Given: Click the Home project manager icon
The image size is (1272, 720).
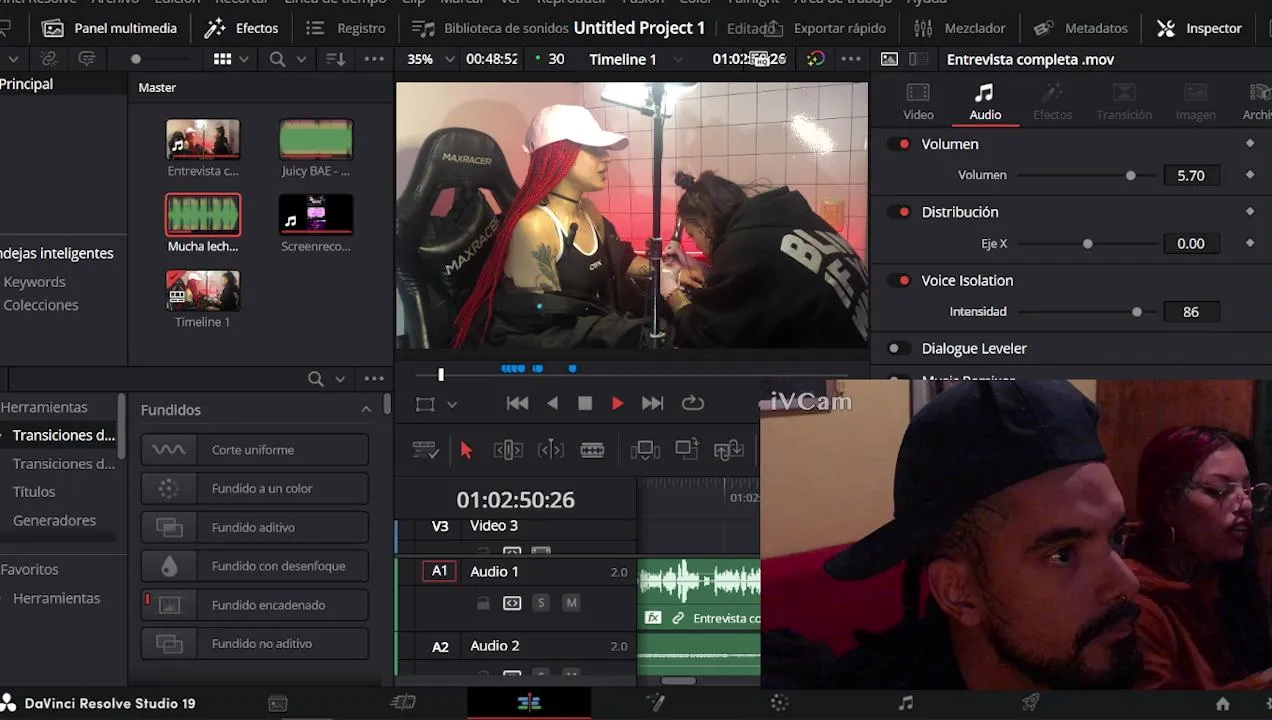Looking at the screenshot, I should coord(1222,703).
